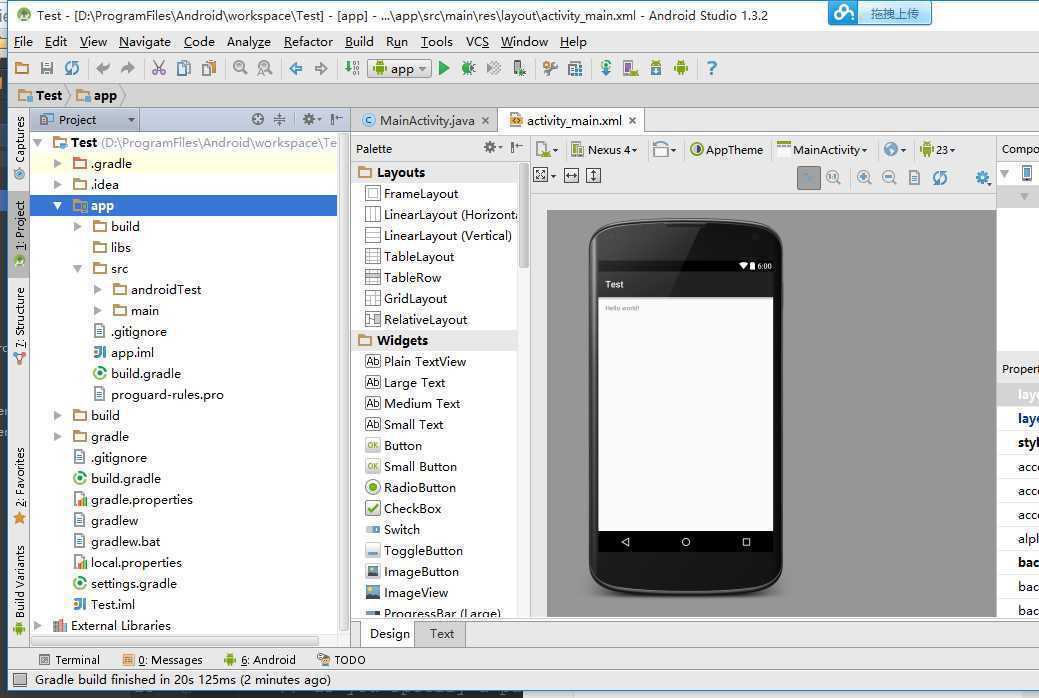Click the Cut scissors icon

[x=159, y=68]
